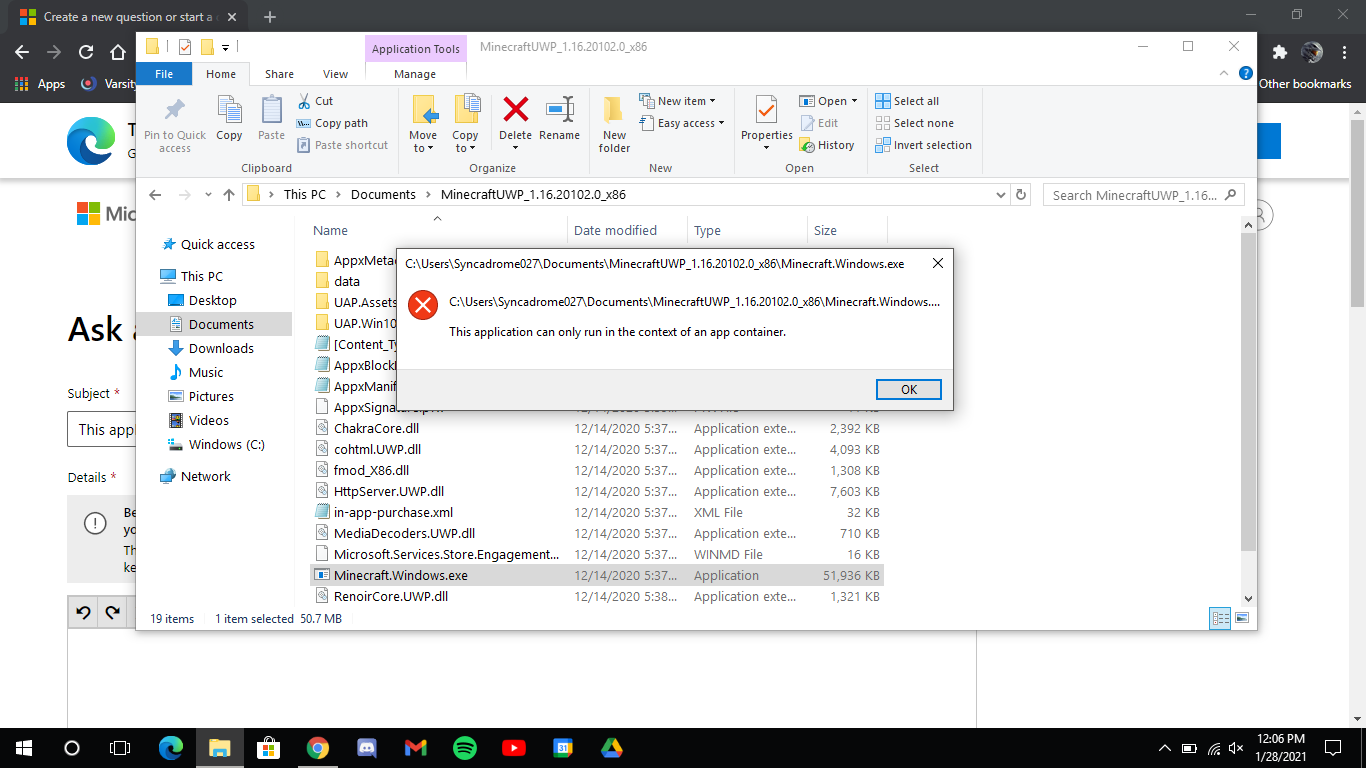Click the Paste icon in the ribbon
The image size is (1366, 768).
[271, 113]
